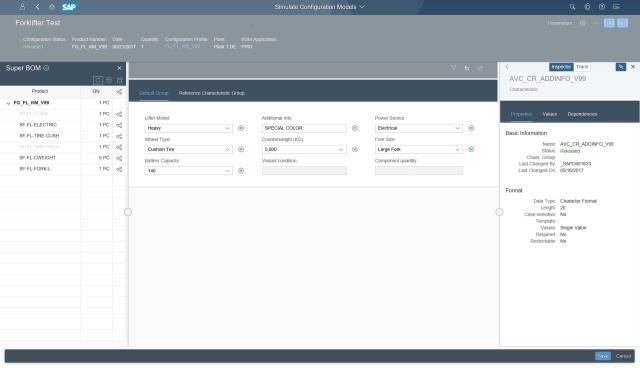Click the undo icon above characteristics

pos(467,68)
